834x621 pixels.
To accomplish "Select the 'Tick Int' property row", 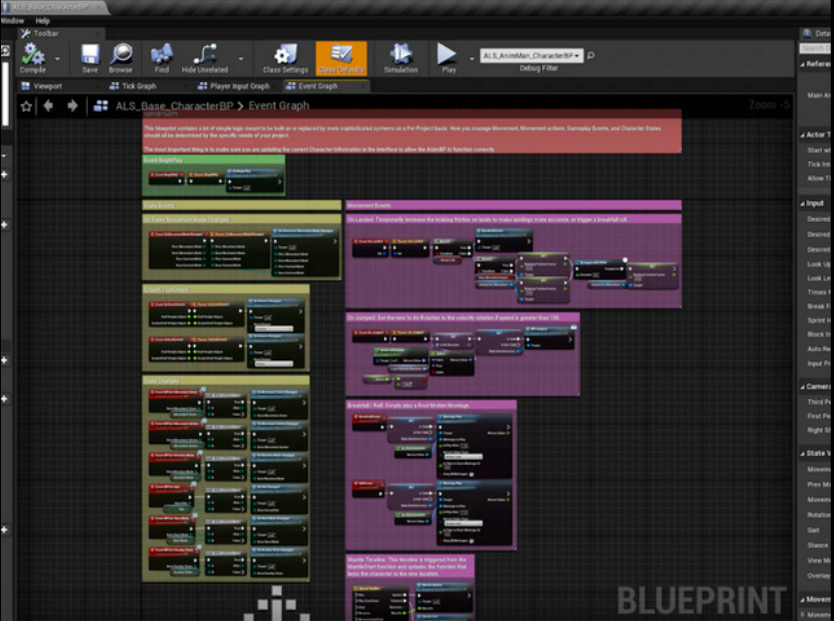I will coord(819,164).
